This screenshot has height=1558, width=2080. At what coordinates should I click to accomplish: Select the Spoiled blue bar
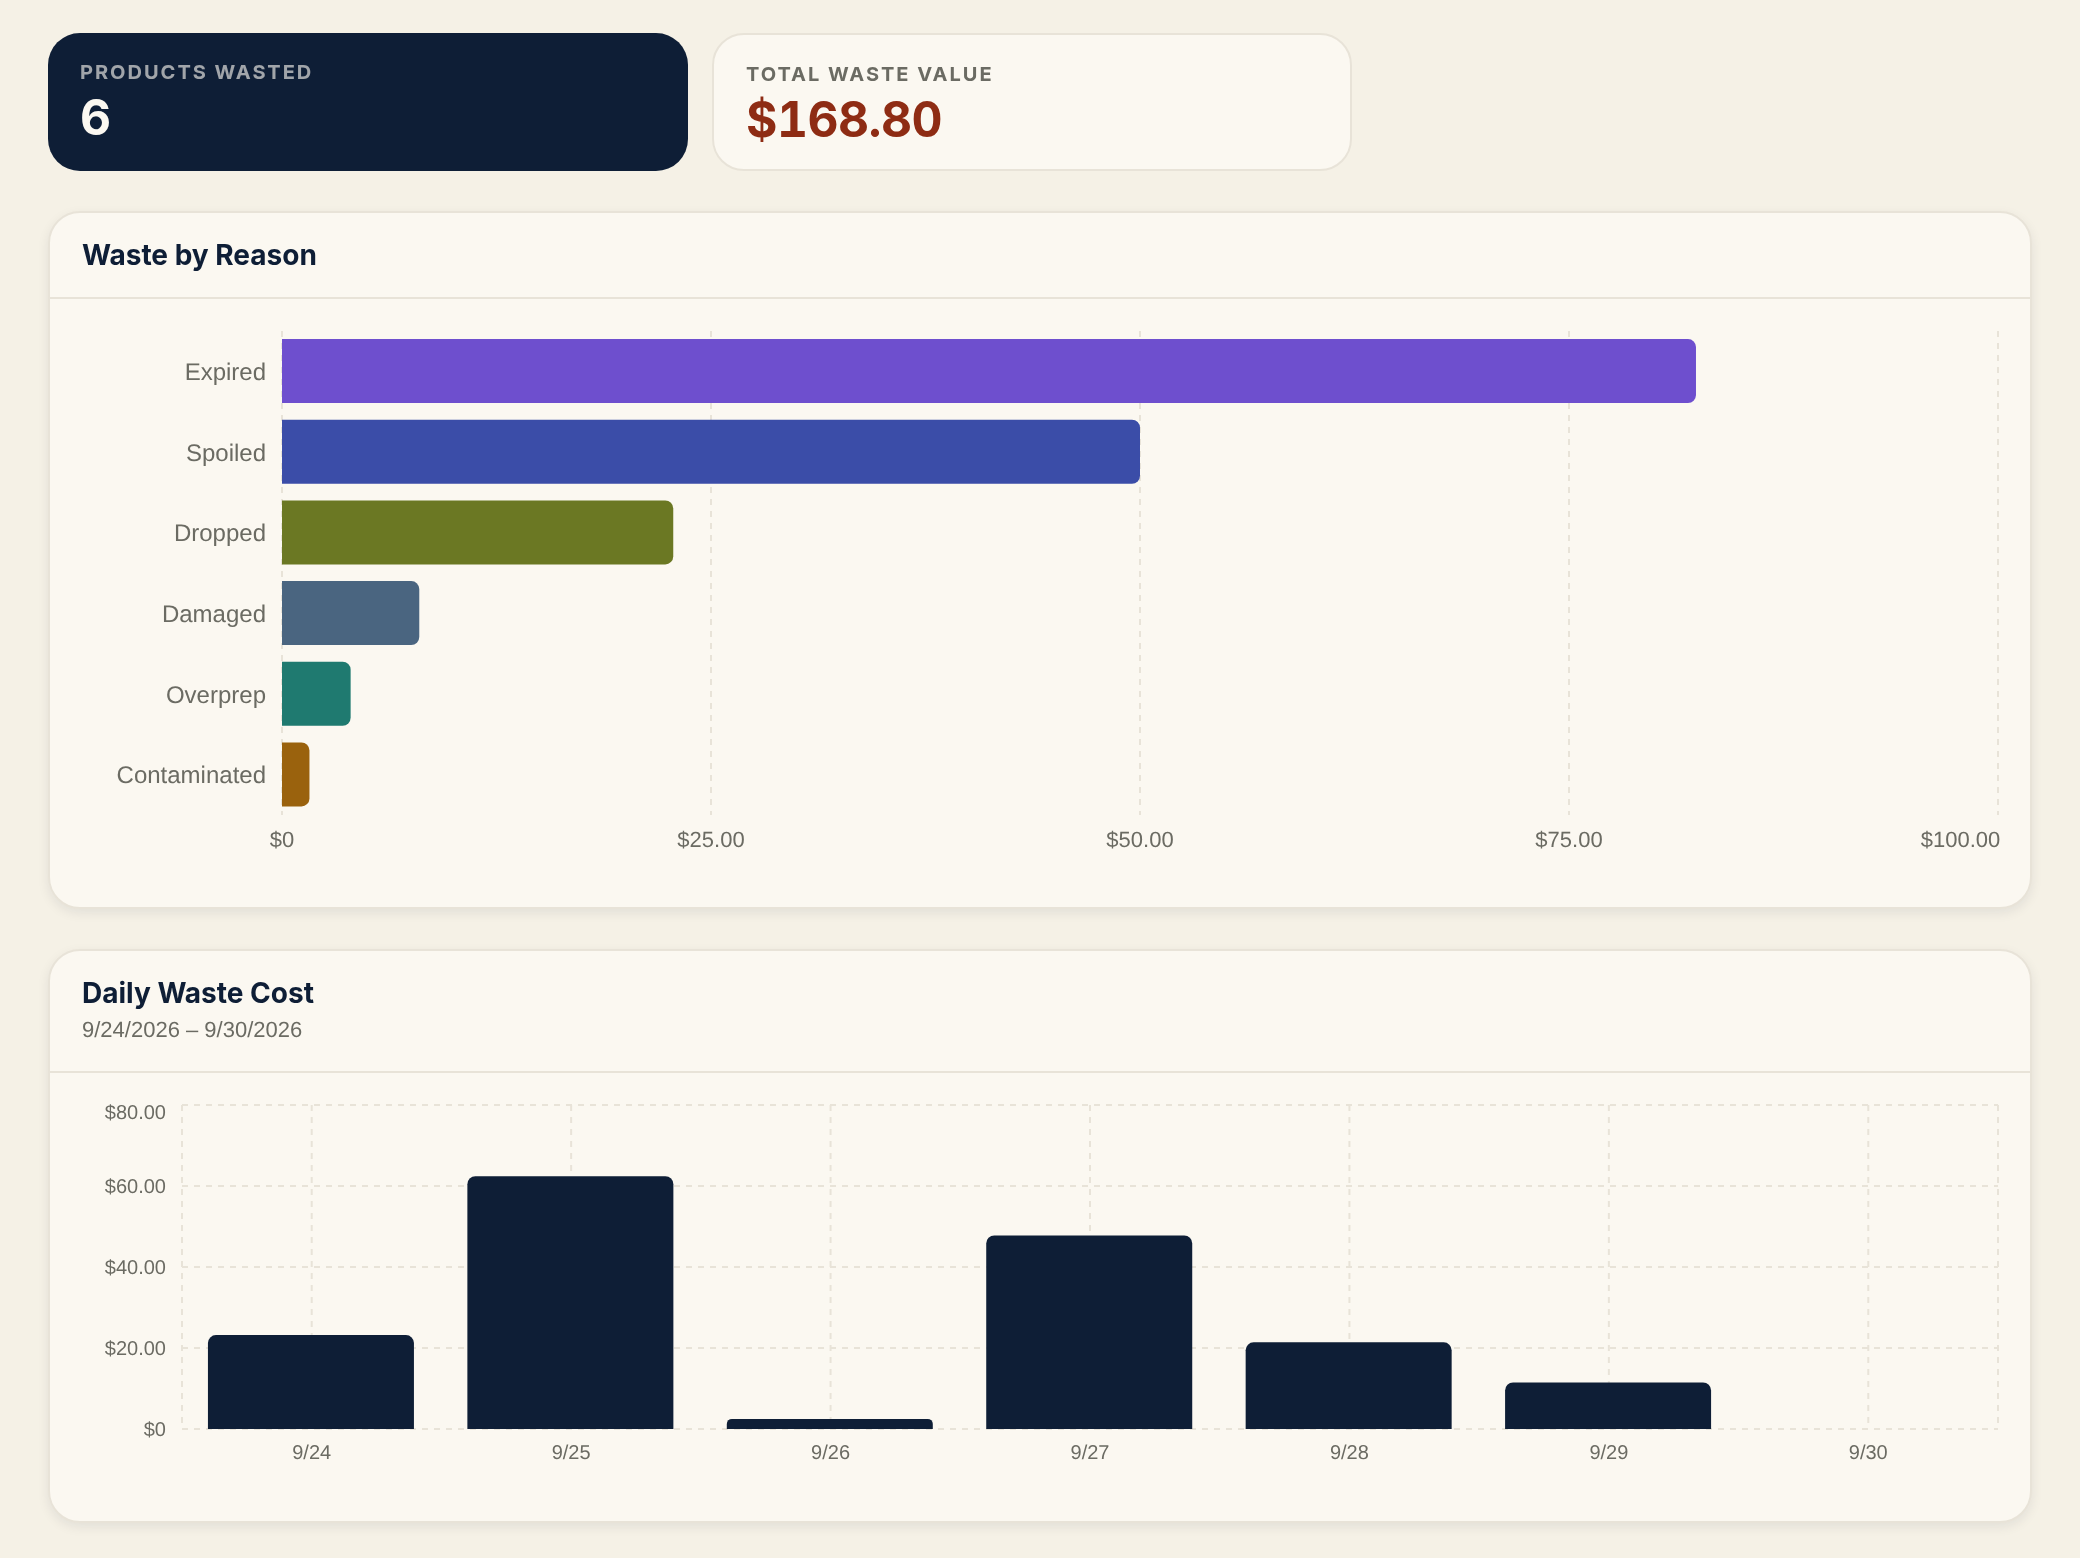click(x=711, y=452)
